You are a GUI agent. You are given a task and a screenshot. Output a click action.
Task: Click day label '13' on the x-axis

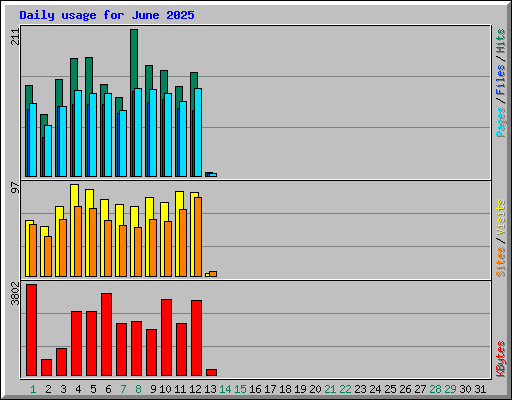click(210, 389)
